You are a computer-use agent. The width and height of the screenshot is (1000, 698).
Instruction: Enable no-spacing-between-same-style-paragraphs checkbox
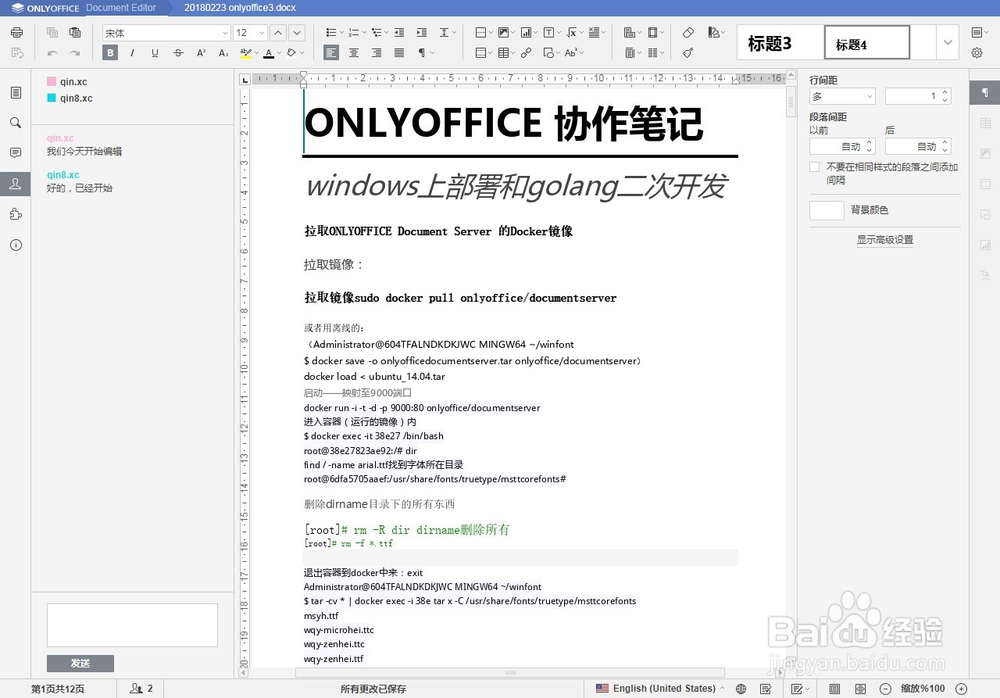(x=814, y=167)
